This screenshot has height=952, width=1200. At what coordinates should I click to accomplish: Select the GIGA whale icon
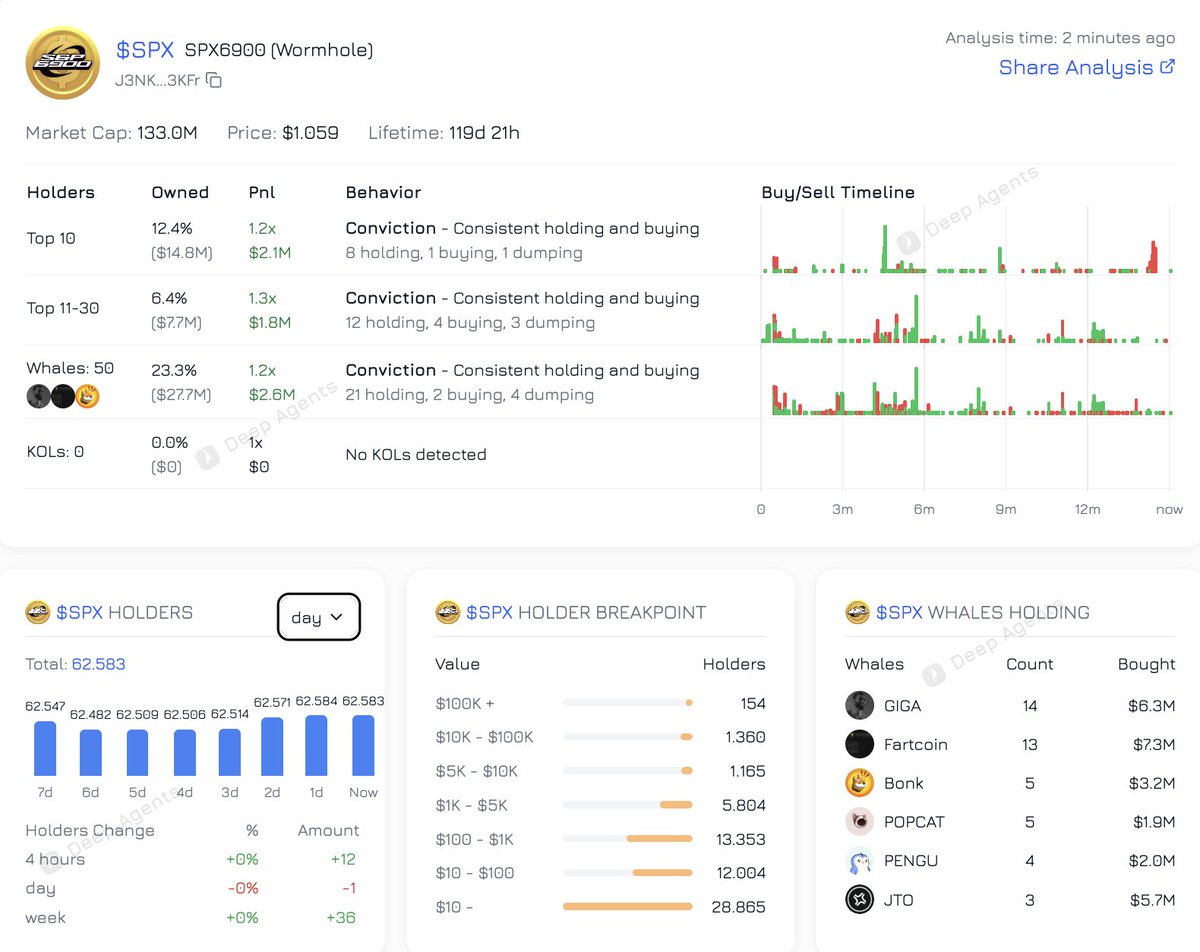(858, 705)
